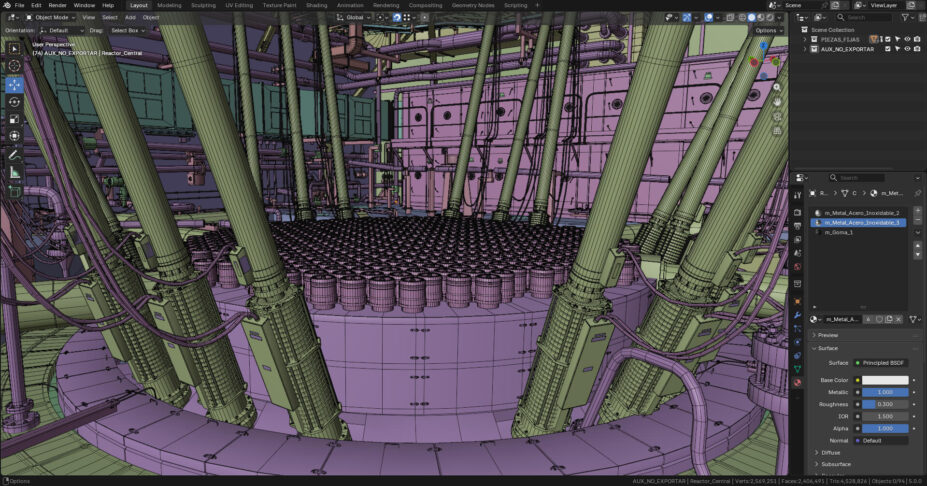This screenshot has height=486, width=927.
Task: Toggle snapping magnet in header
Action: [397, 17]
